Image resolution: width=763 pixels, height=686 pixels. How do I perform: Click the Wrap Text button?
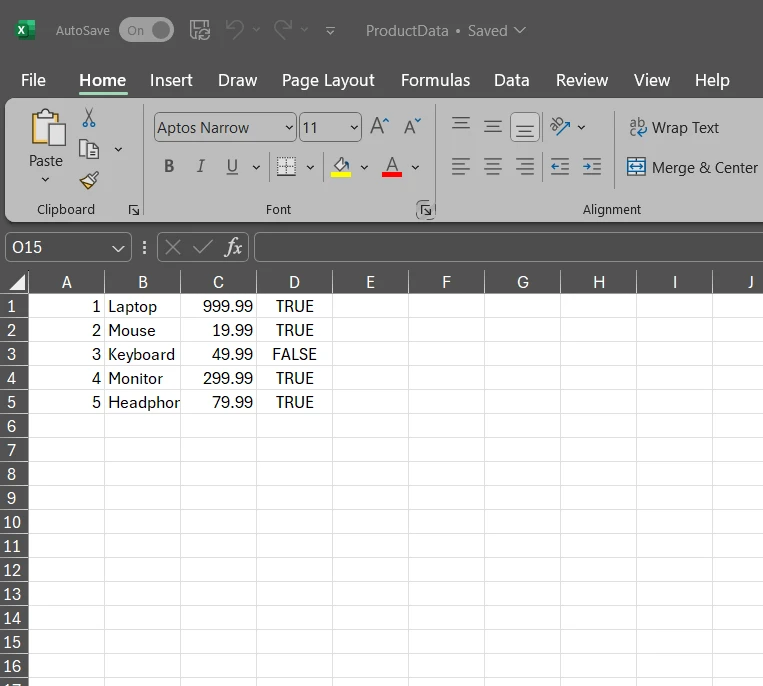click(674, 128)
